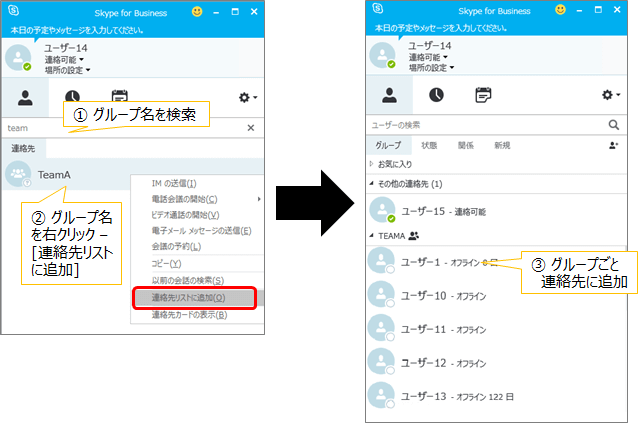Screen dimensions: 638x423
Task: Click ユーザー10 avatar picture
Action: coord(381,294)
